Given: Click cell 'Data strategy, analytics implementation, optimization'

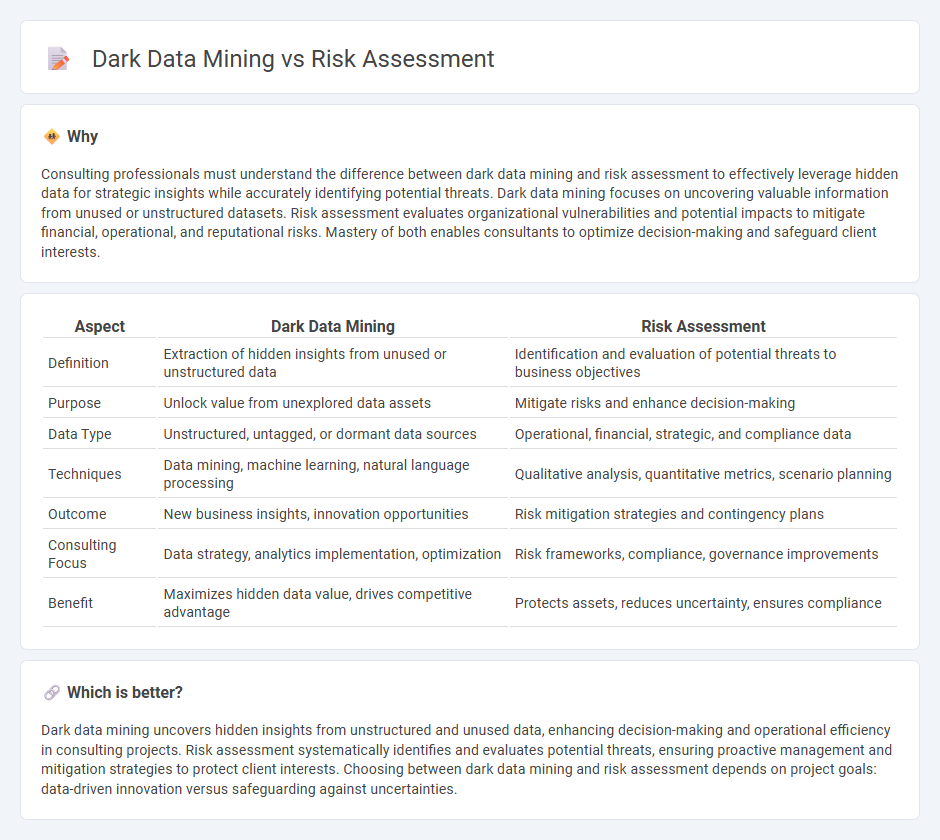Looking at the screenshot, I should coord(333,554).
